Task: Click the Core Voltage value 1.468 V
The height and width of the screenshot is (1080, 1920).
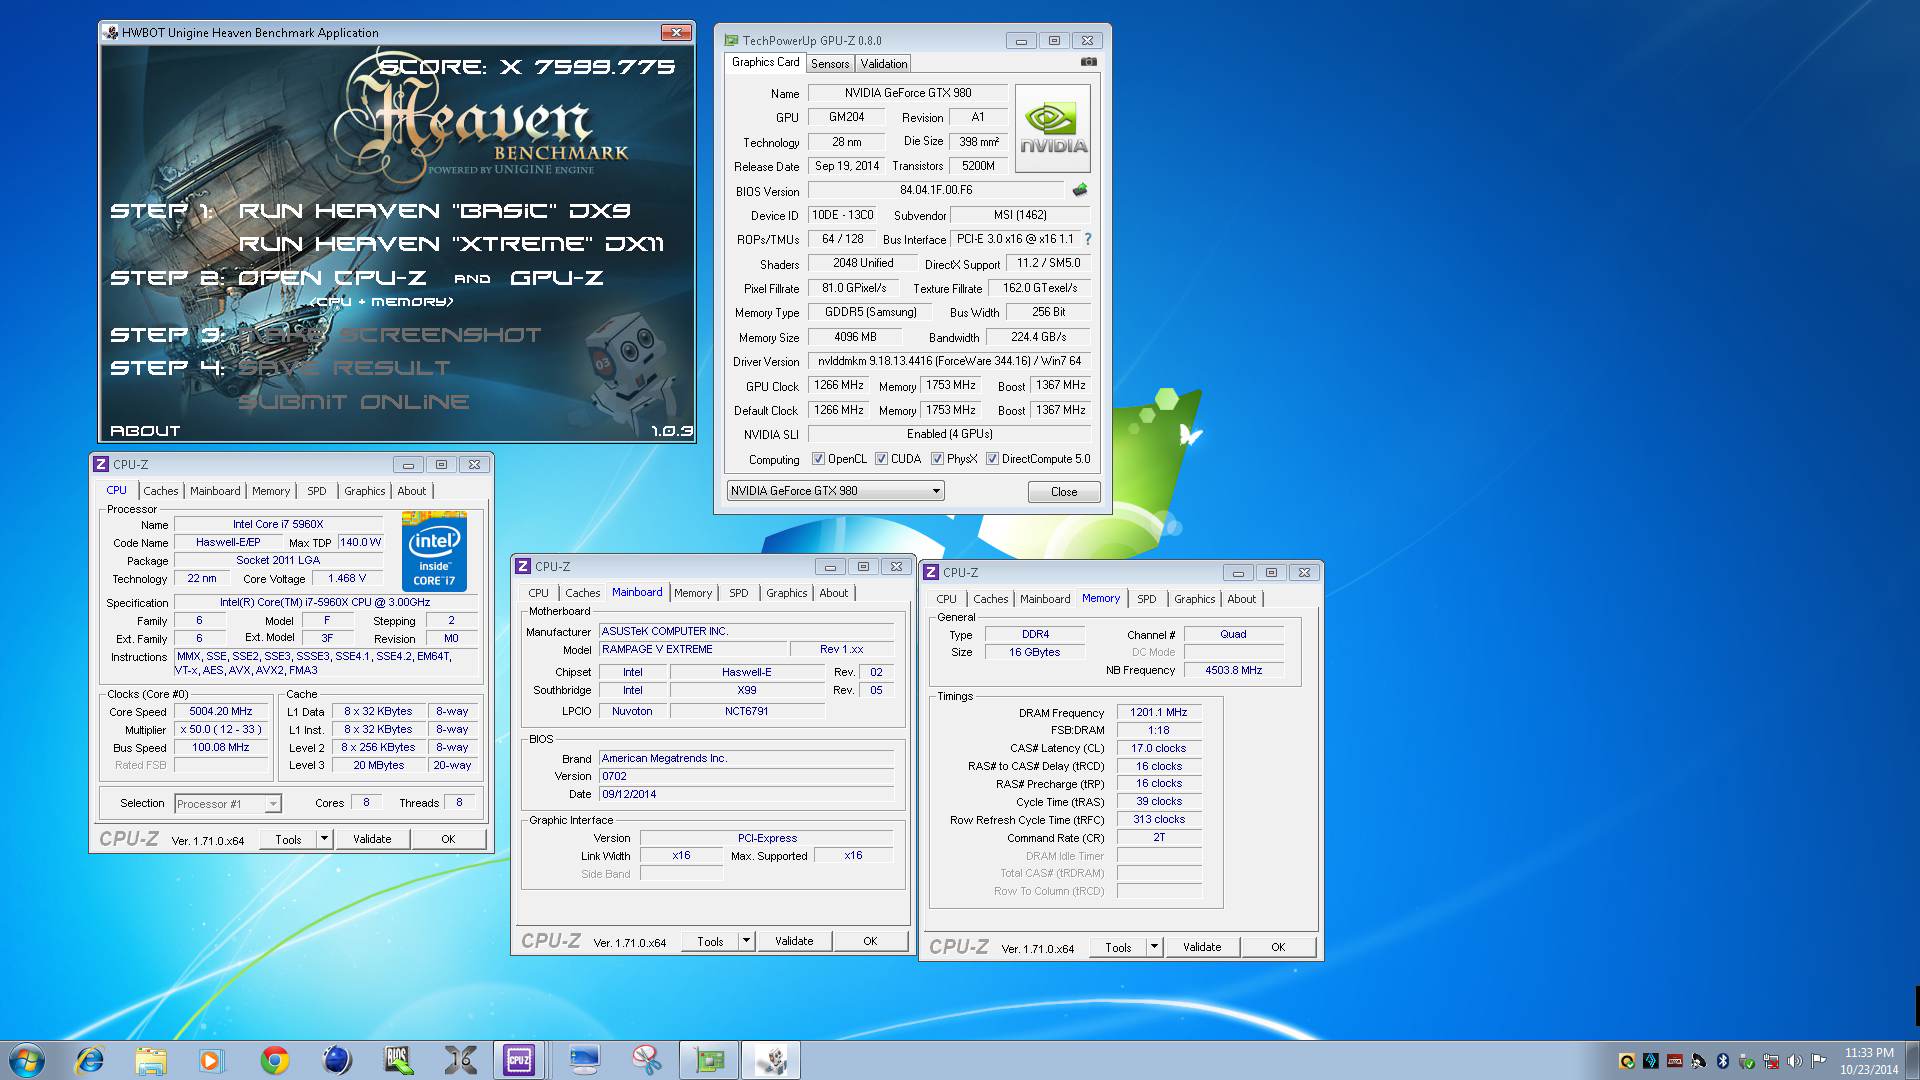Action: coord(347,579)
